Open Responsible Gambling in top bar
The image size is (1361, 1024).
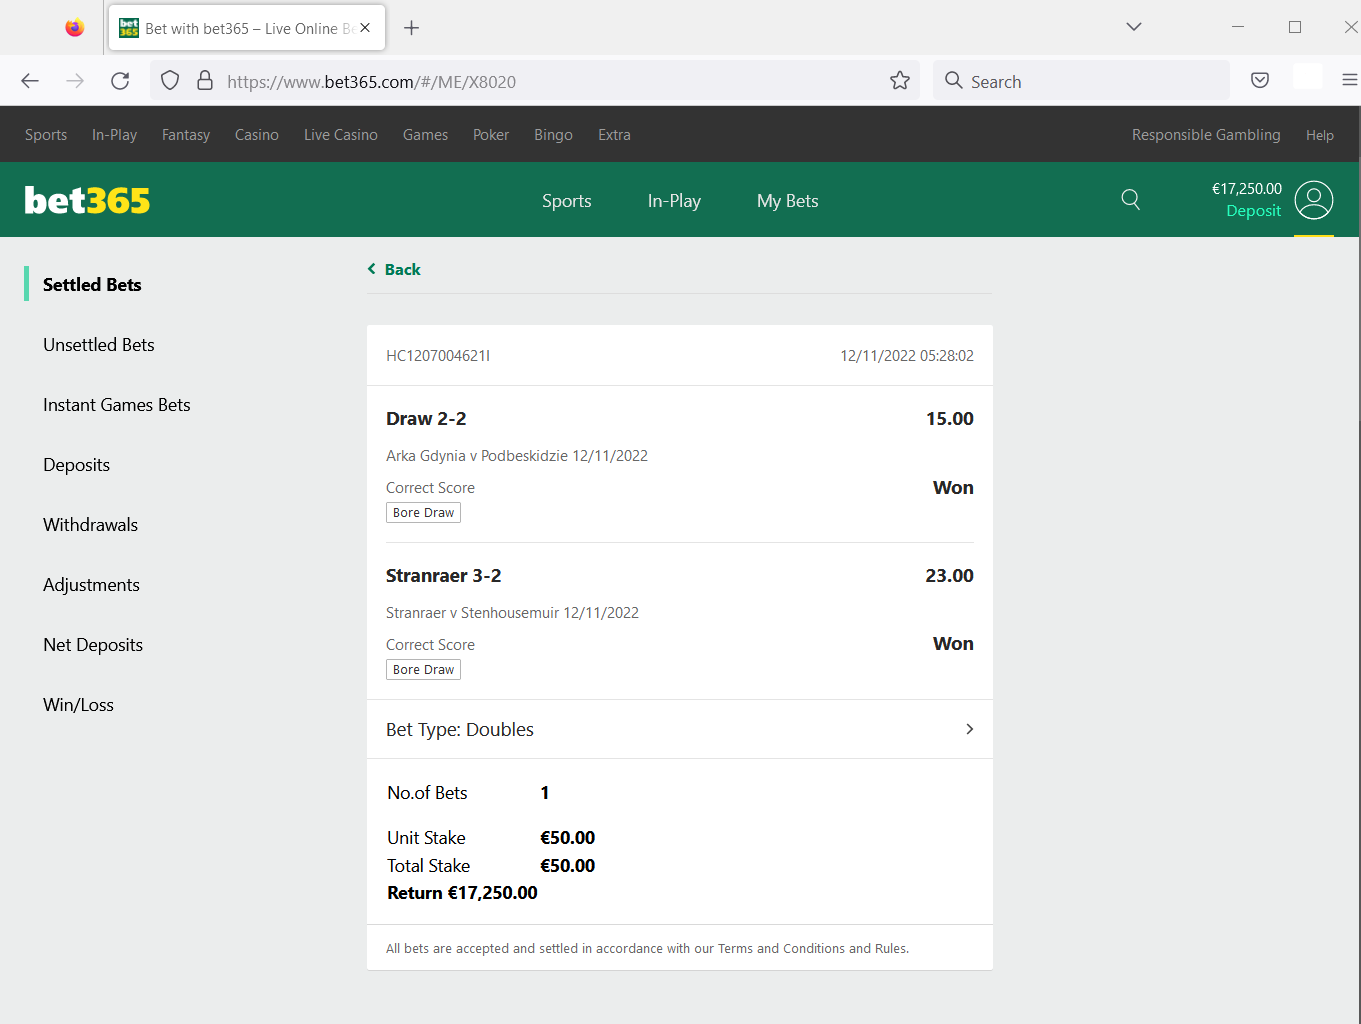(x=1205, y=135)
